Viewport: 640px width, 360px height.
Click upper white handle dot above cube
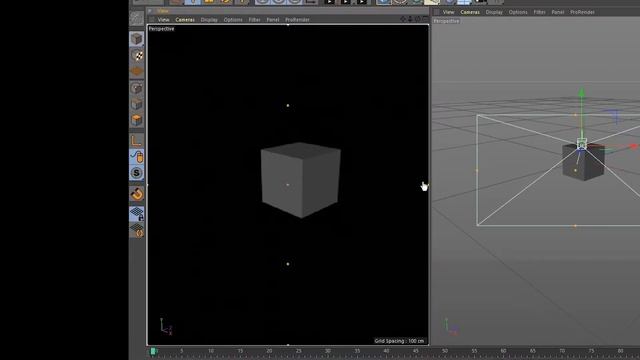click(x=288, y=106)
